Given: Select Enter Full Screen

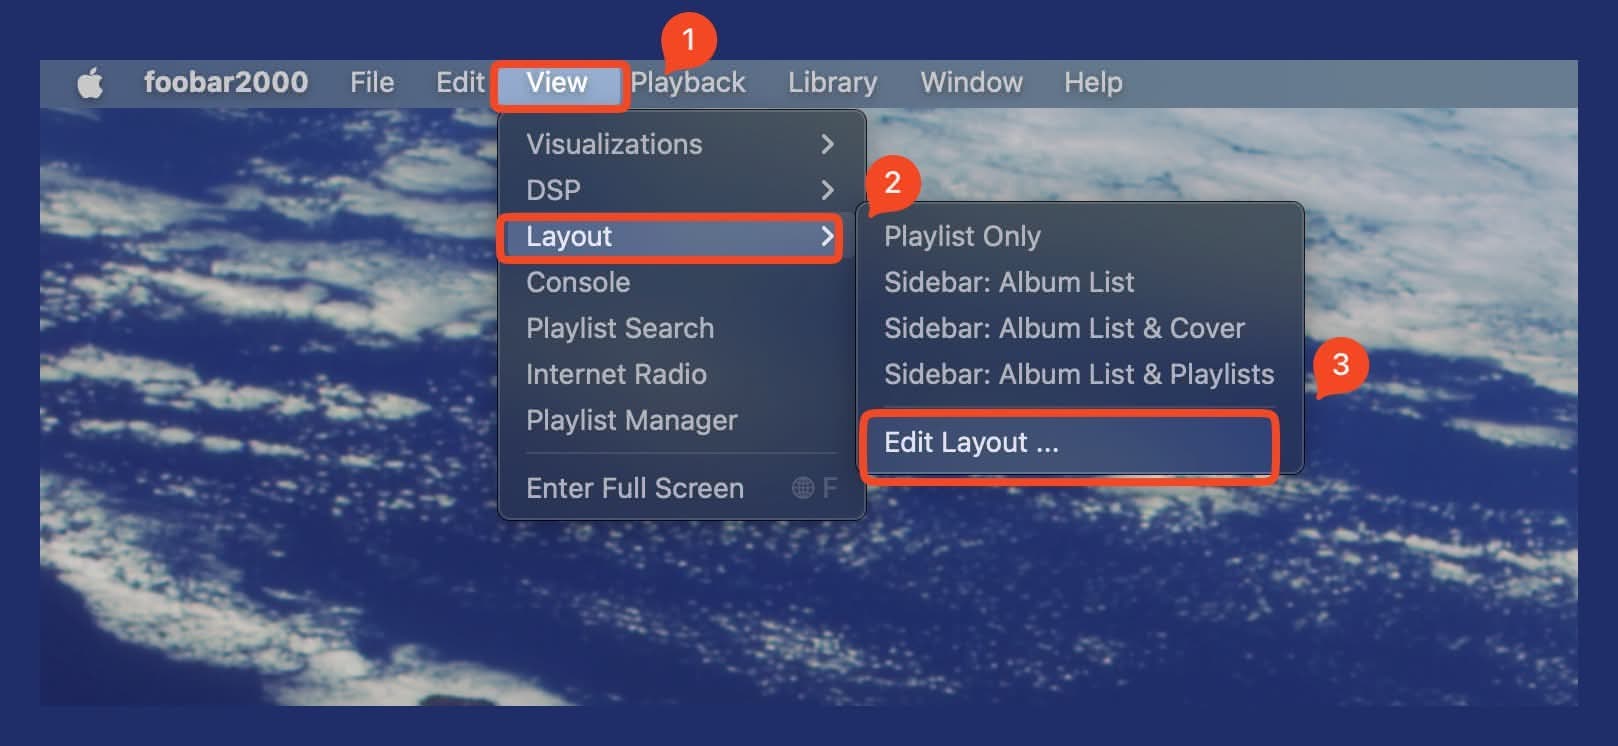Looking at the screenshot, I should 681,488.
